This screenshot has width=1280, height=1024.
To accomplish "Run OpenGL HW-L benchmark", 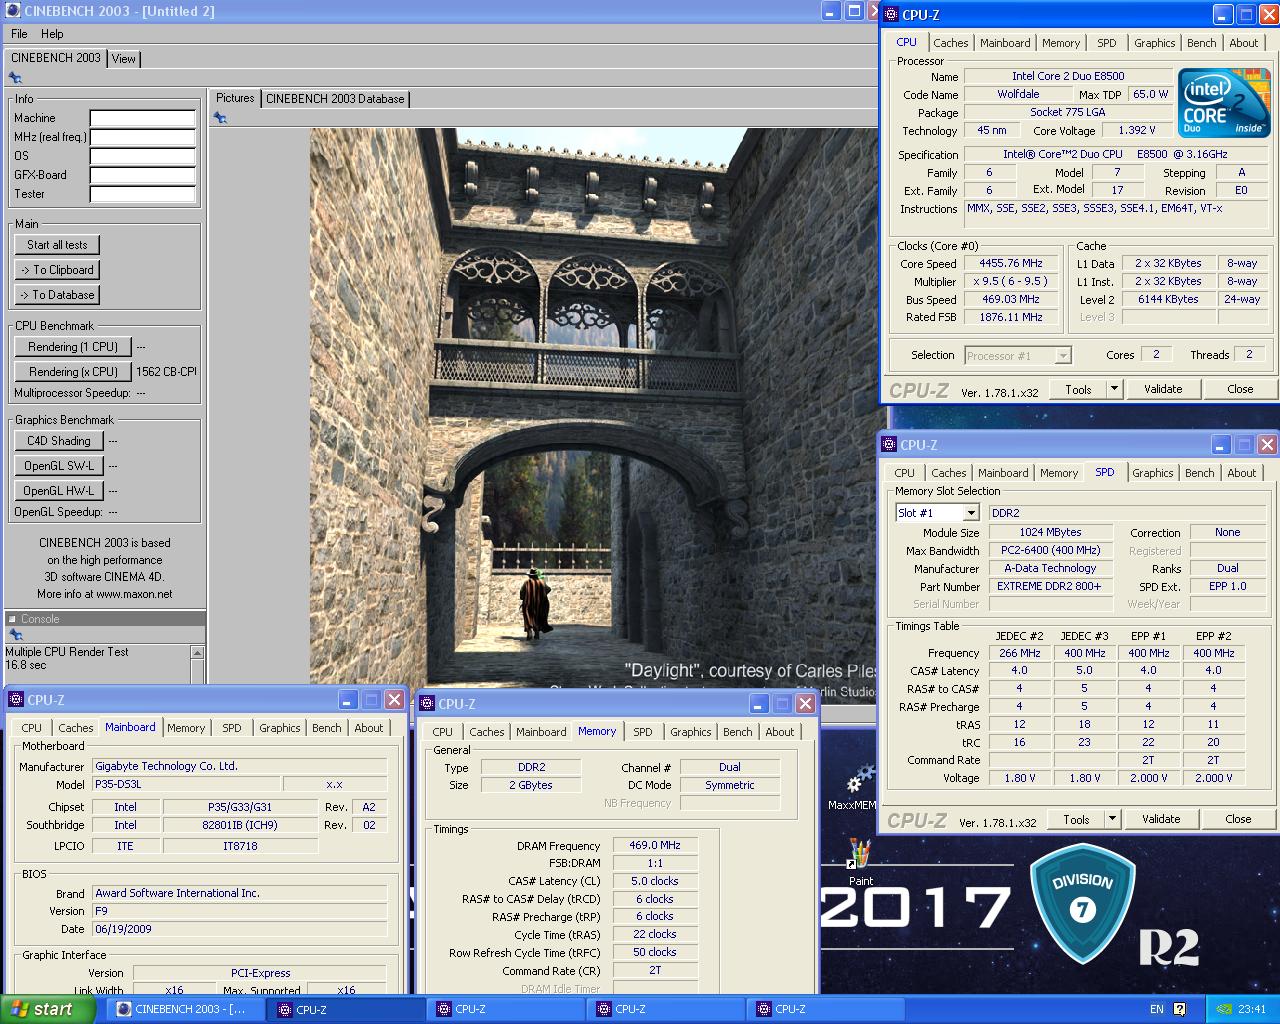I will click(x=58, y=491).
